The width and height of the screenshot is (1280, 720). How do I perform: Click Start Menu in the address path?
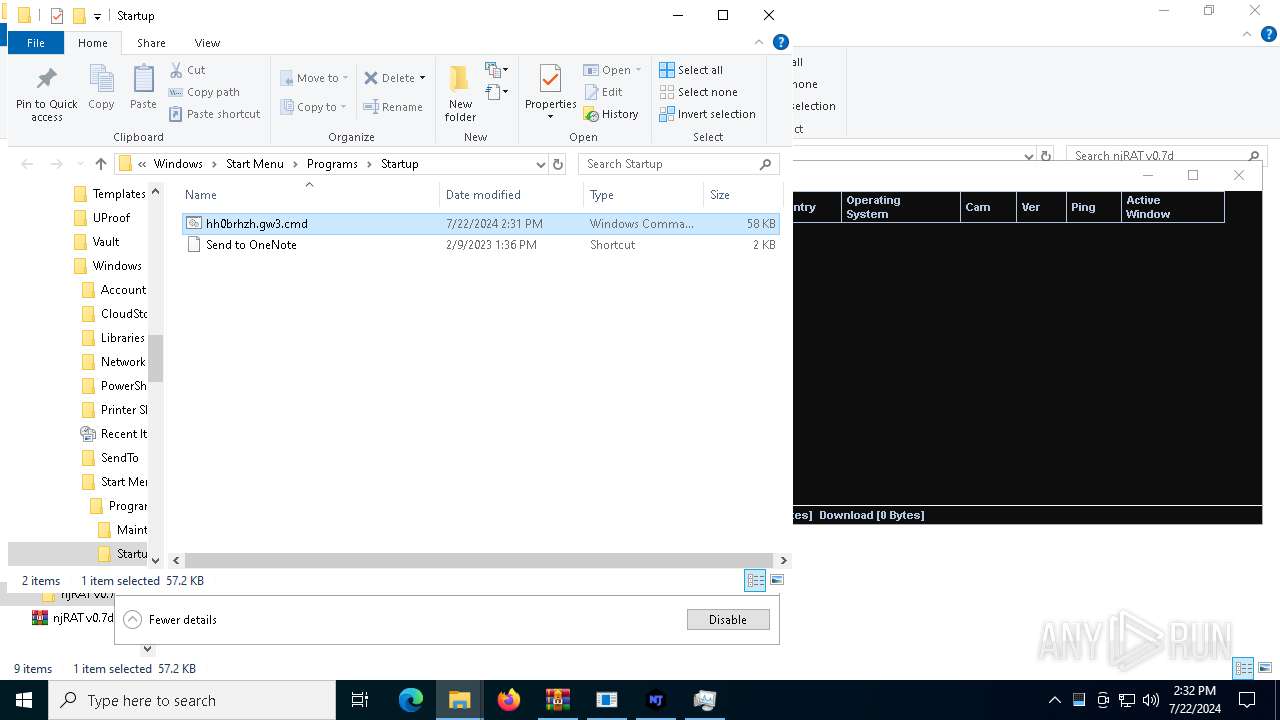[254, 164]
